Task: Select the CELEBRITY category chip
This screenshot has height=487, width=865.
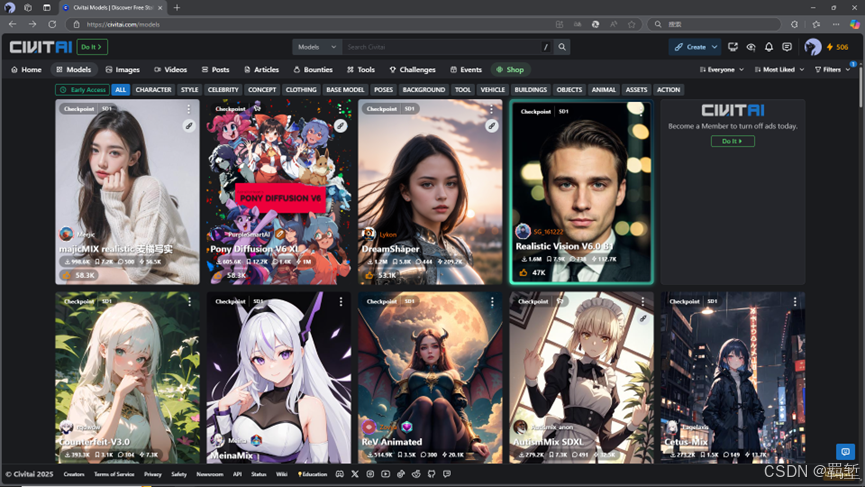Action: (x=223, y=90)
